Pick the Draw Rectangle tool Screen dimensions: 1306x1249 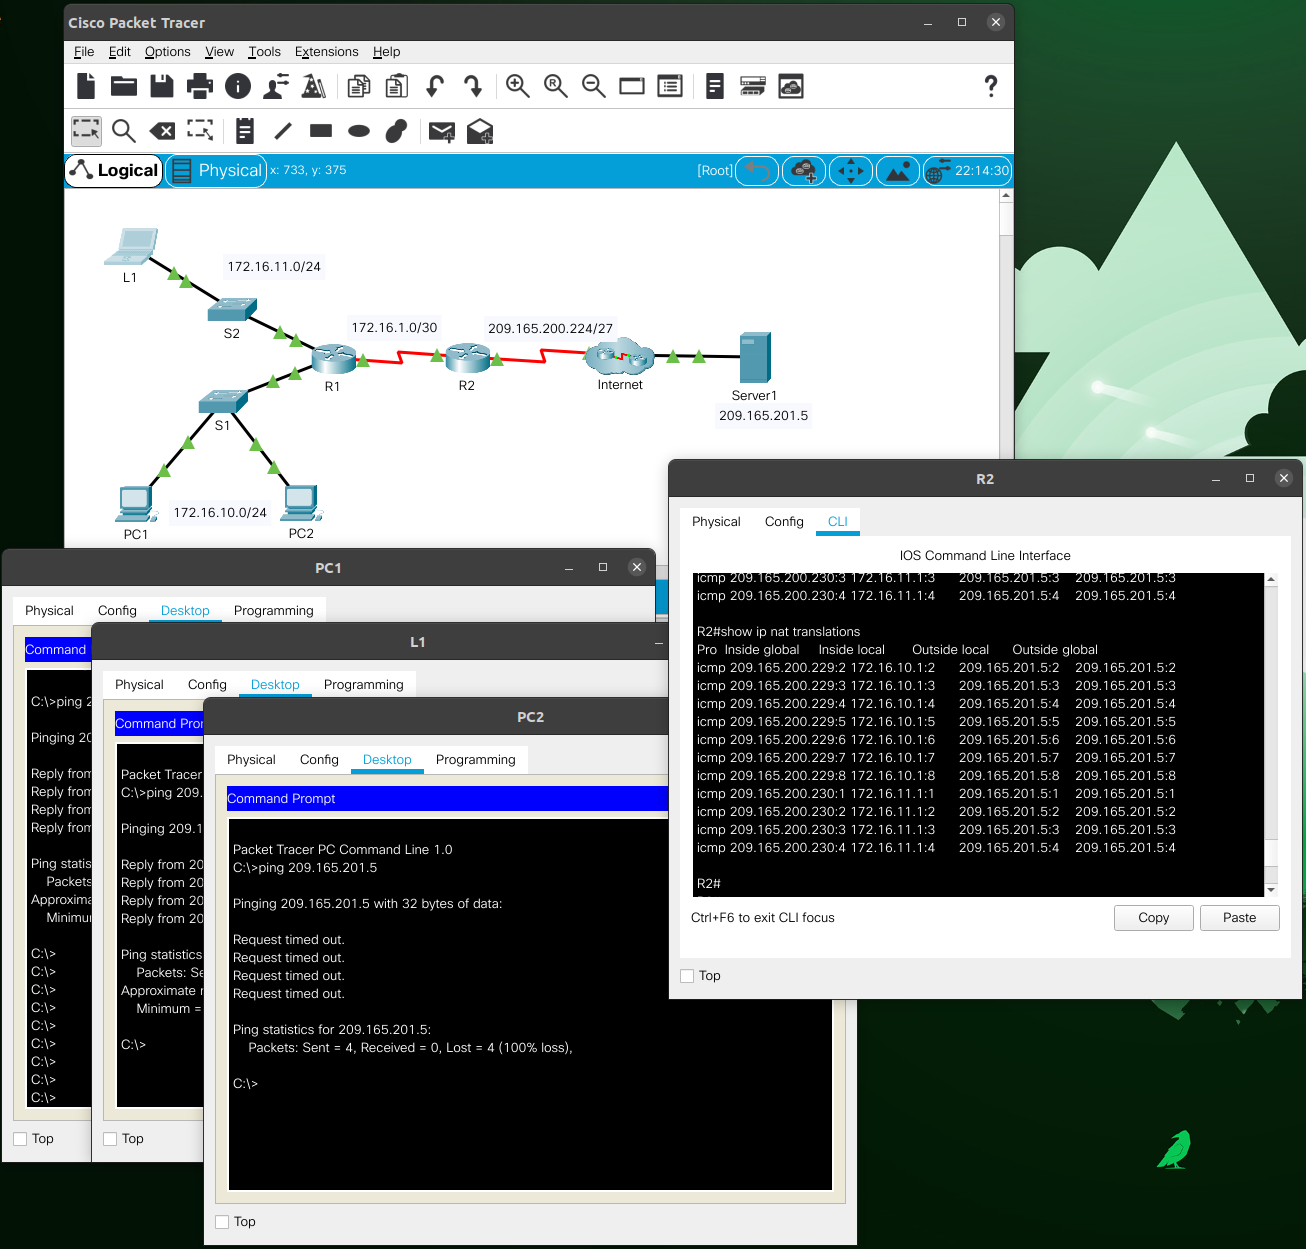coord(321,130)
